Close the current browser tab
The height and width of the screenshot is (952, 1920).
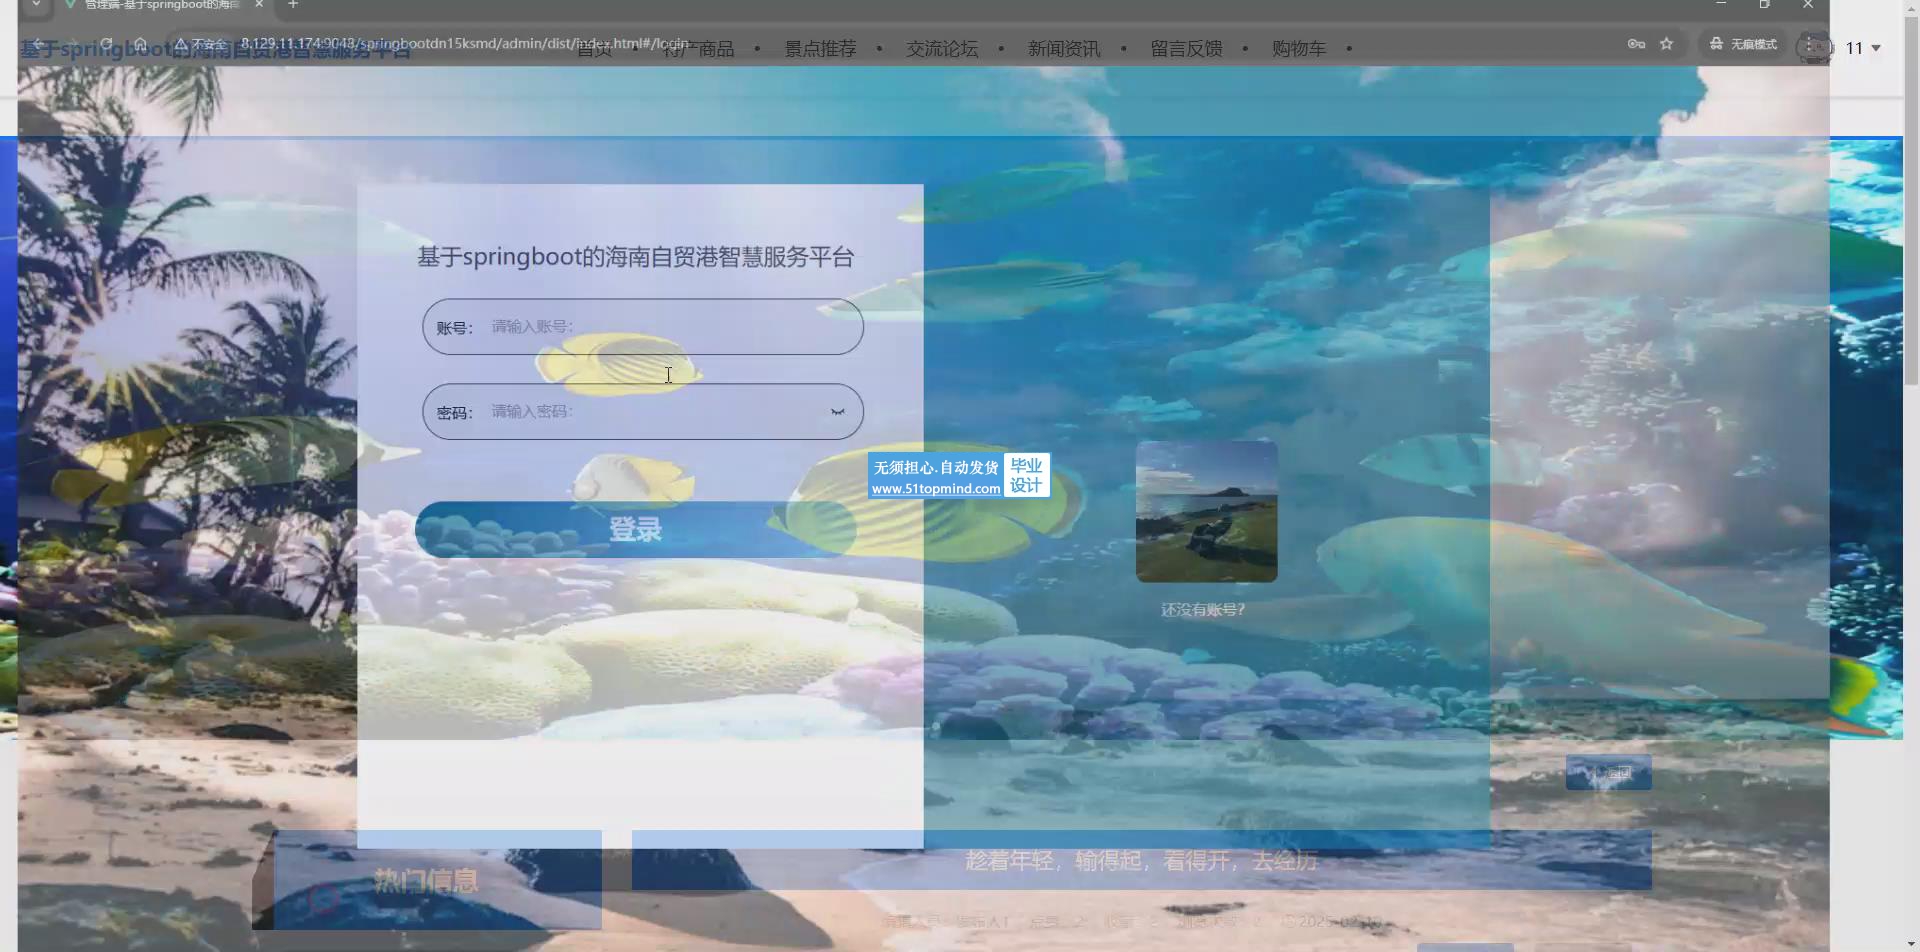click(x=259, y=5)
